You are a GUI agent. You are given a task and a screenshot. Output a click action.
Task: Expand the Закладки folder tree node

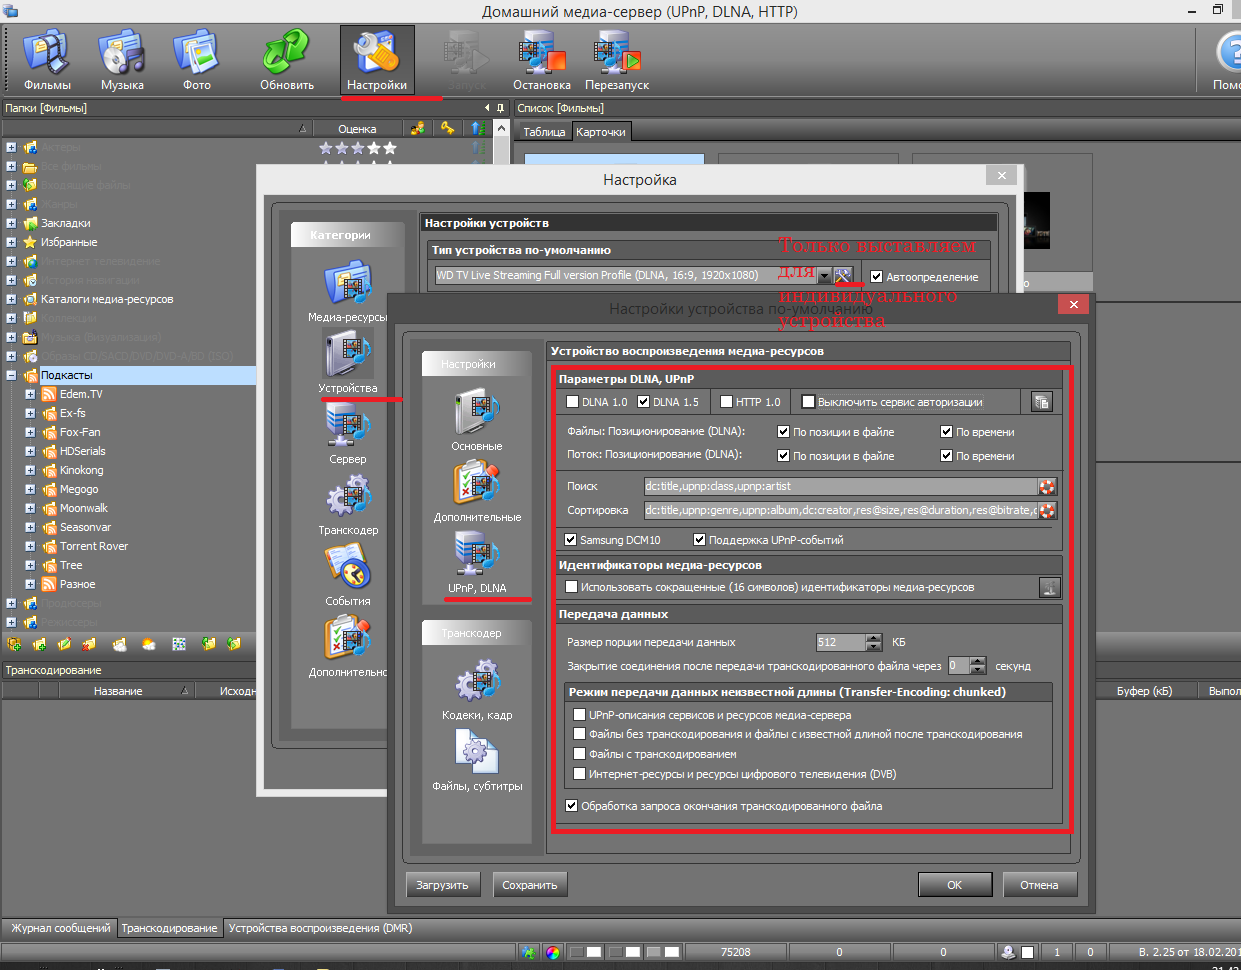pyautogui.click(x=11, y=223)
